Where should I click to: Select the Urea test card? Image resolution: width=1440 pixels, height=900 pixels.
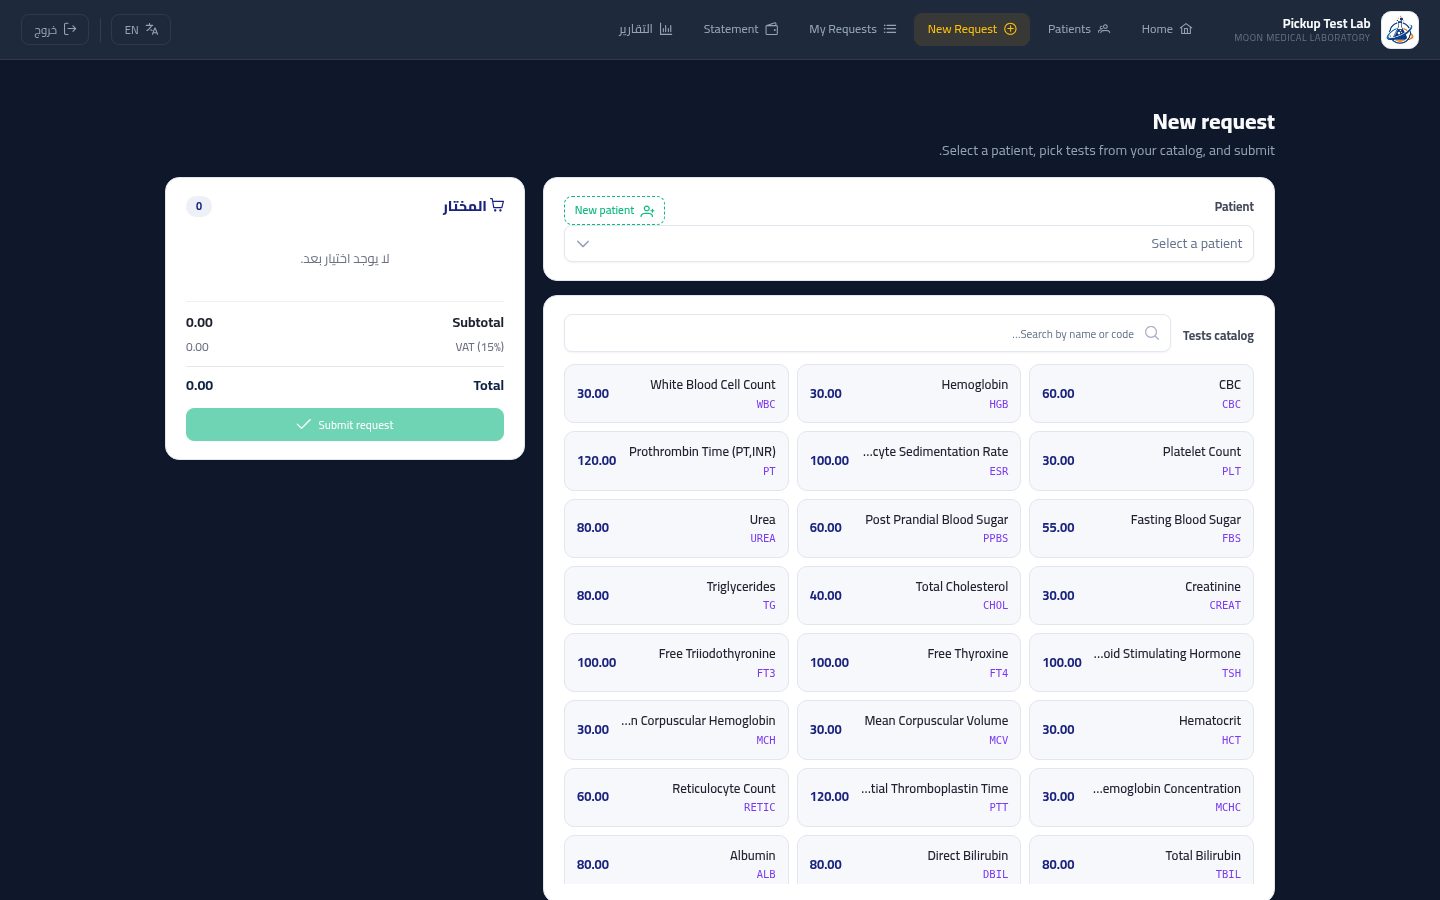click(676, 528)
